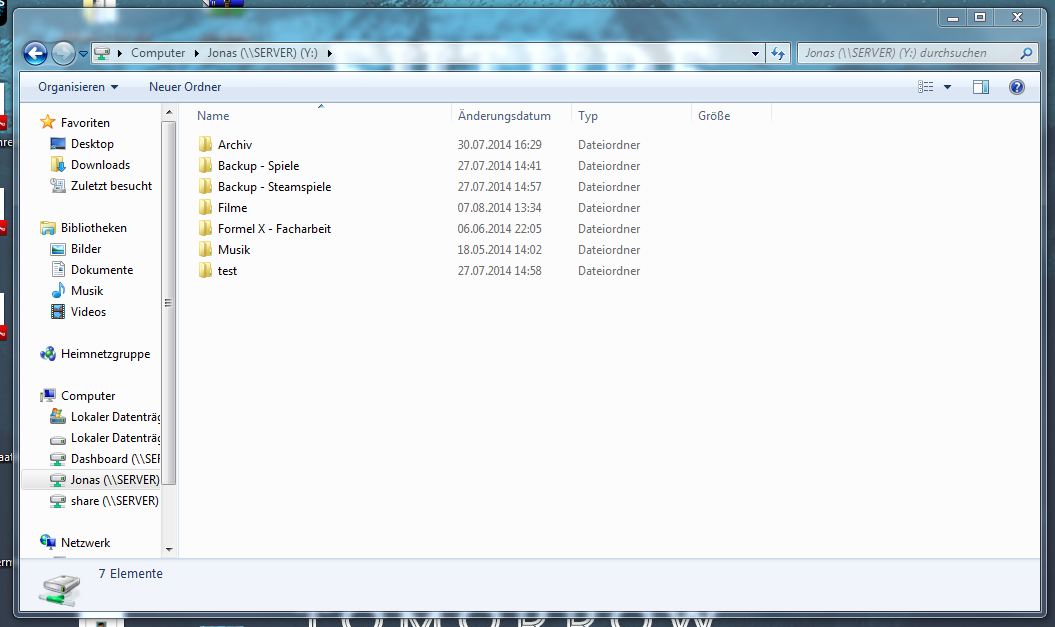Expand arrow before Computer in address bar
This screenshot has height=627, width=1055.
point(120,53)
